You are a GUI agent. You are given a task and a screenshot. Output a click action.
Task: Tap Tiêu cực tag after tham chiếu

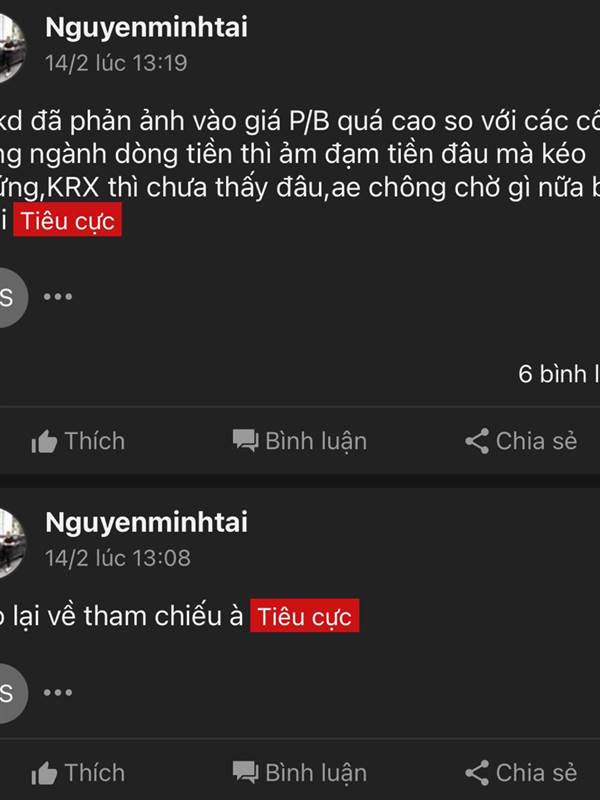[305, 616]
